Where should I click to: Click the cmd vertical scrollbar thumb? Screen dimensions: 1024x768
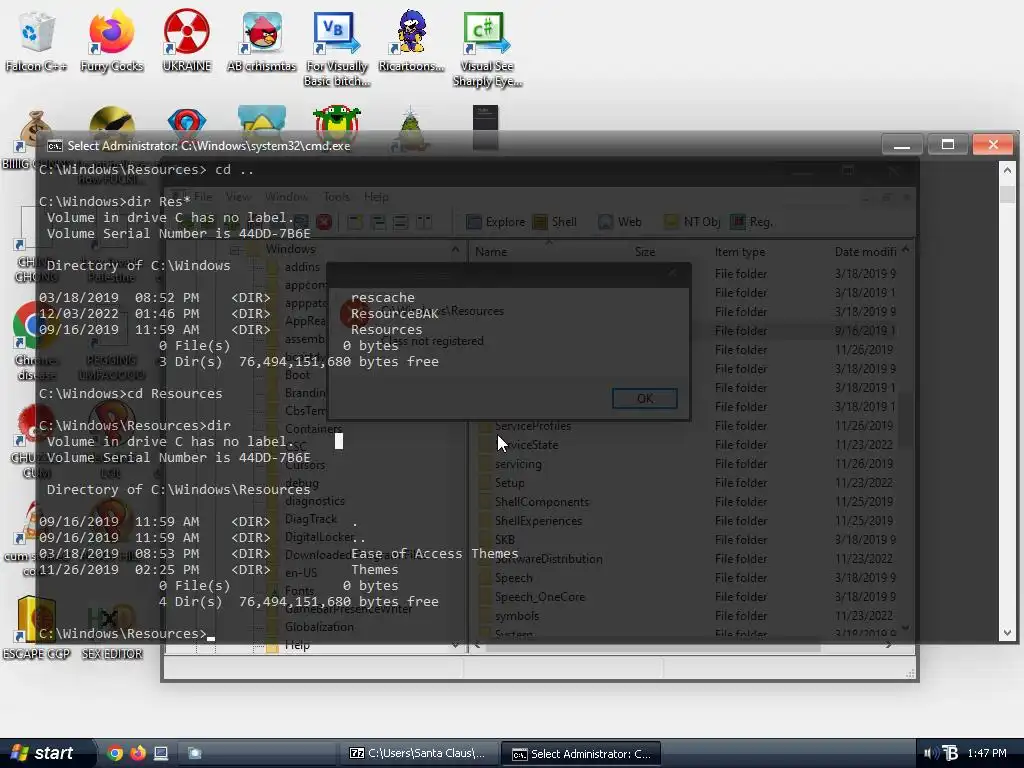coord(1007,193)
